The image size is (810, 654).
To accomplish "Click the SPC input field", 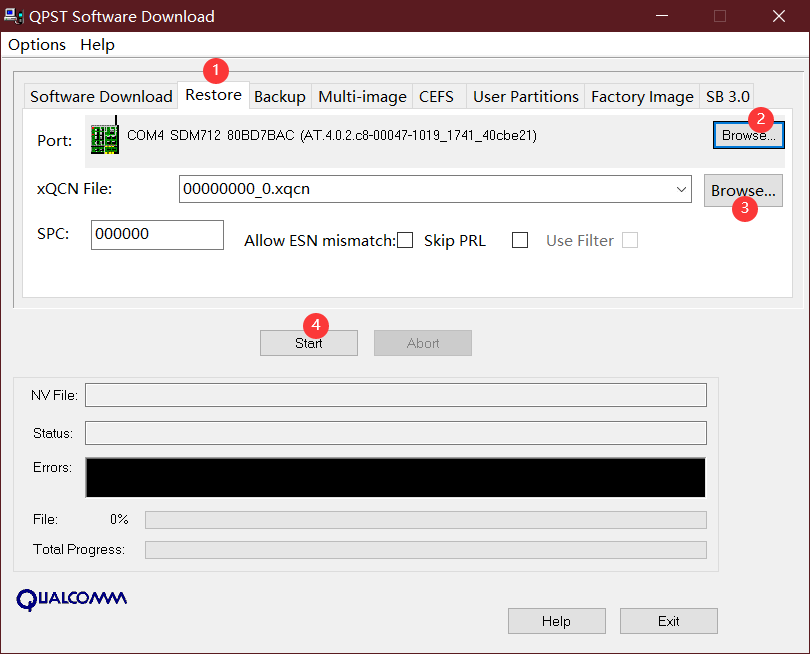I will (x=157, y=235).
